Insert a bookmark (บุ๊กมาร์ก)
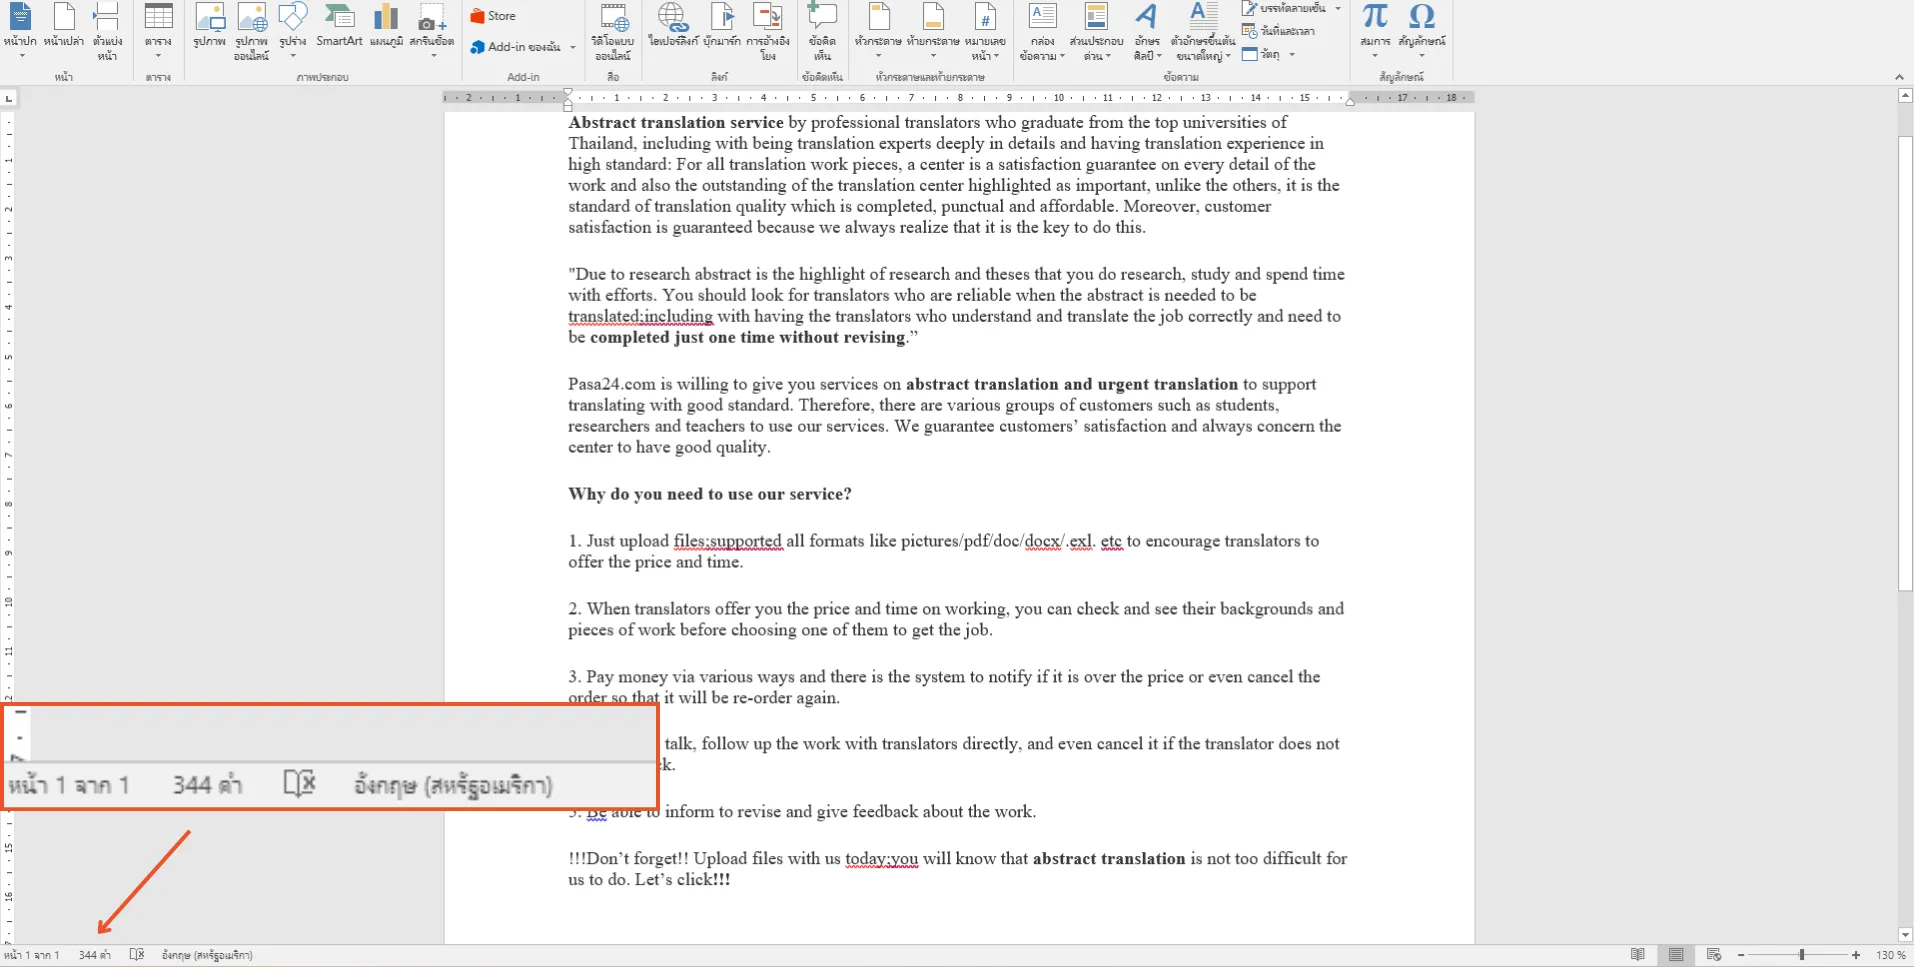 click(x=722, y=26)
